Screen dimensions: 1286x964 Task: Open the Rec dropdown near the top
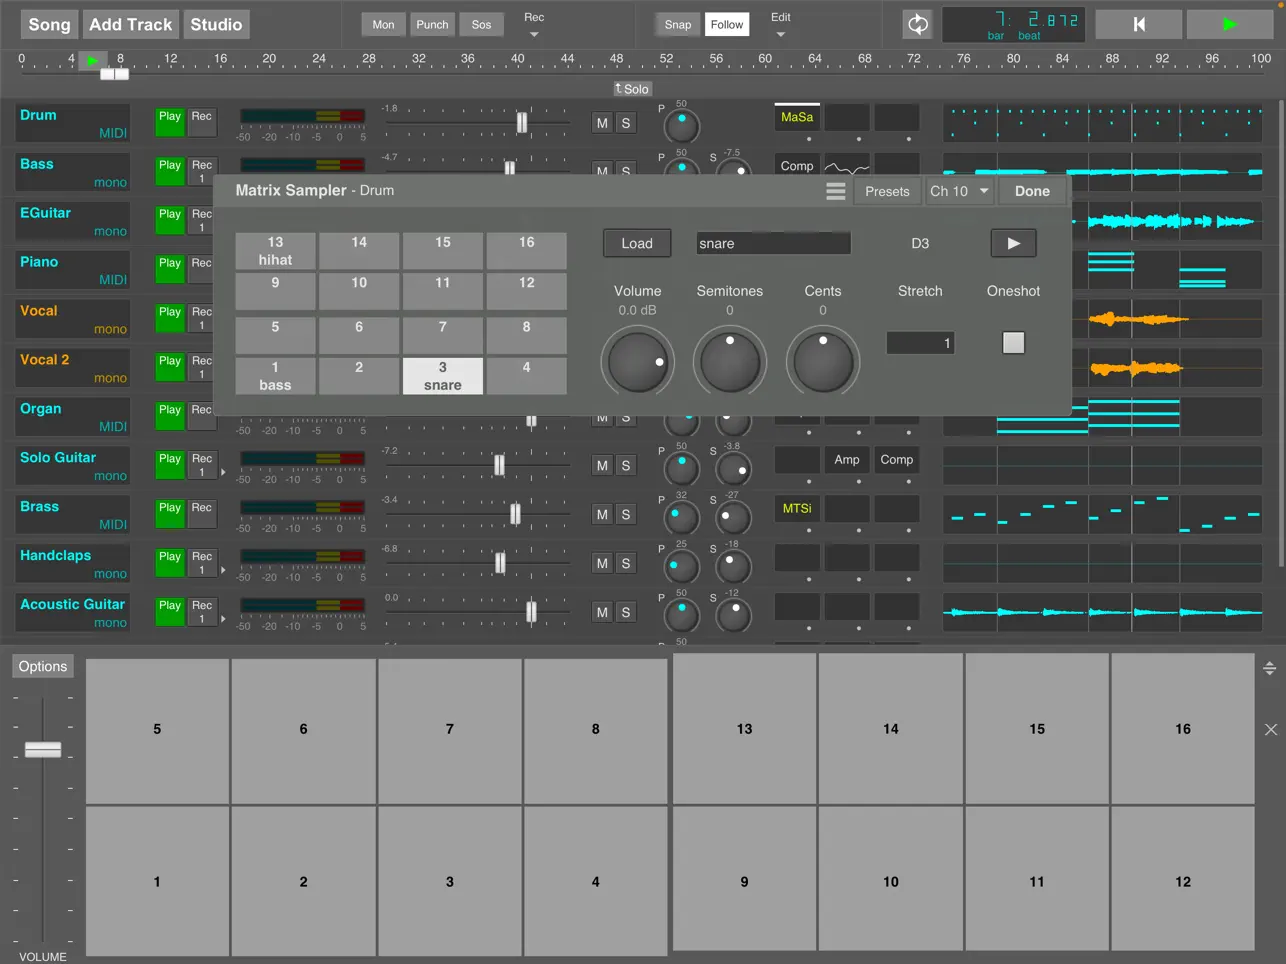click(x=534, y=24)
